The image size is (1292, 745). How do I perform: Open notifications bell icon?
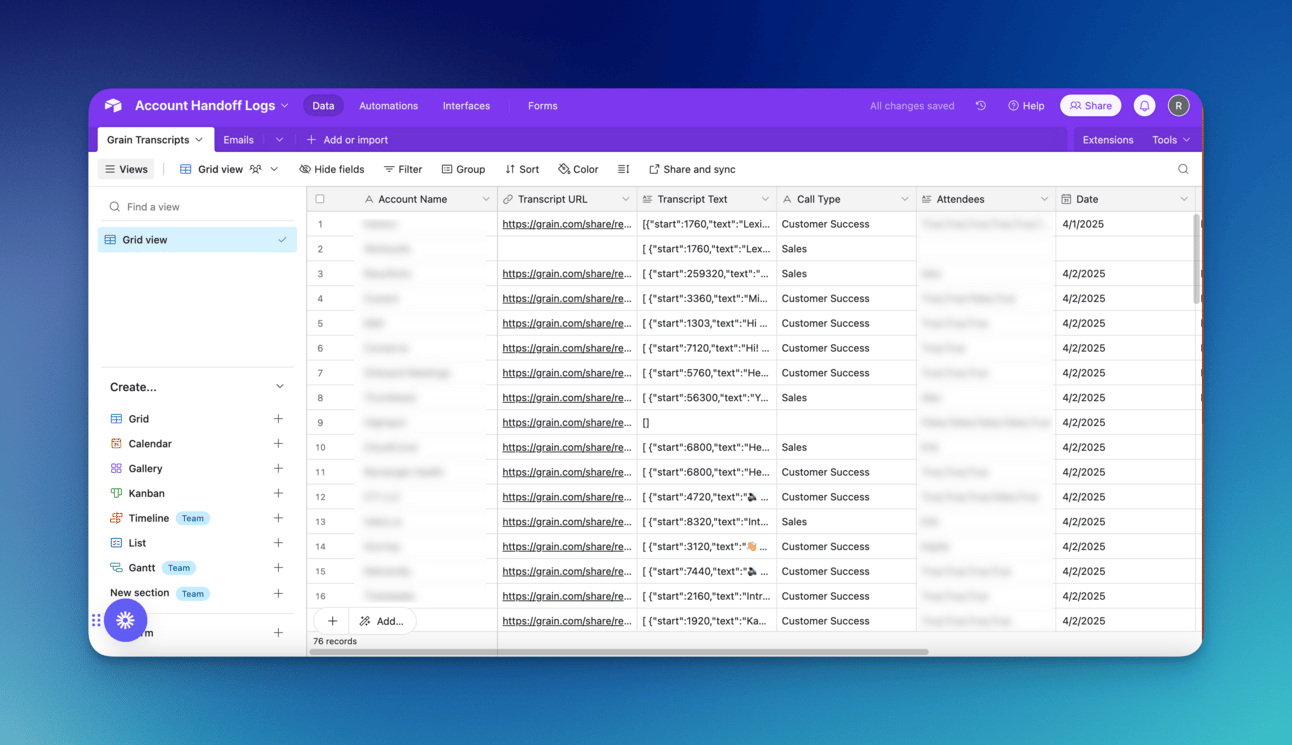coord(1144,105)
